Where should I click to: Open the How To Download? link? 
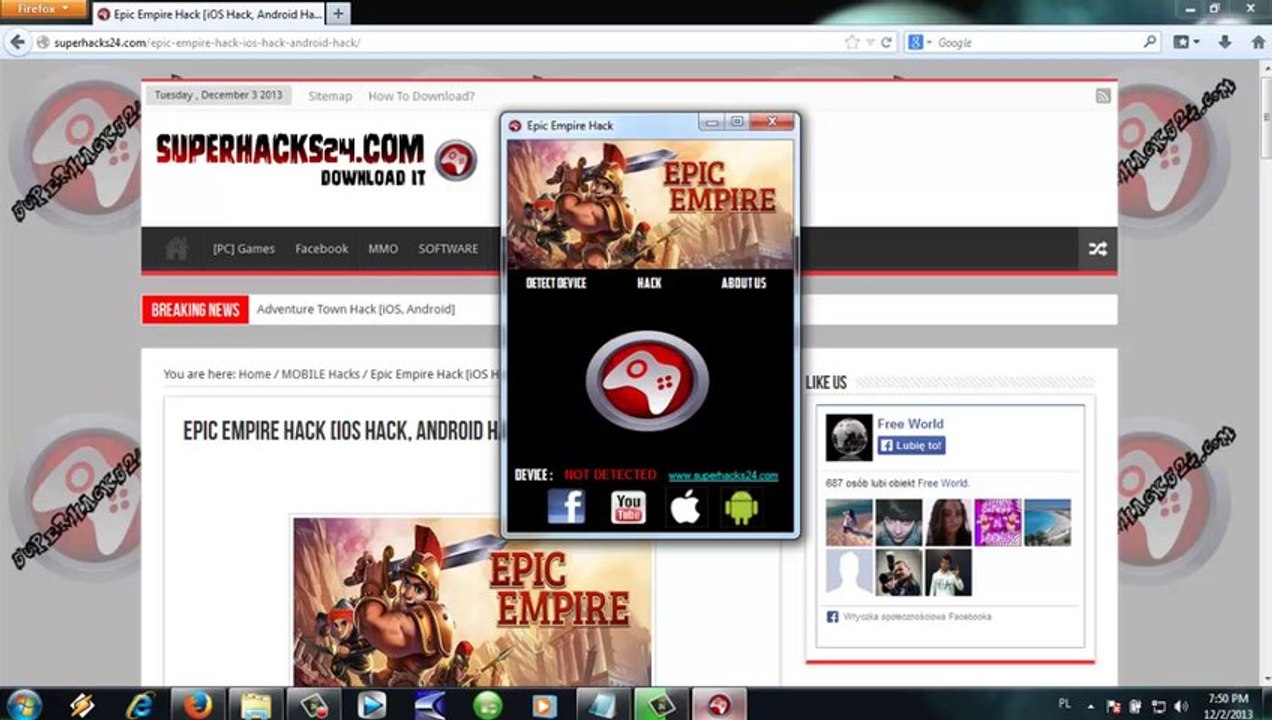pos(421,96)
